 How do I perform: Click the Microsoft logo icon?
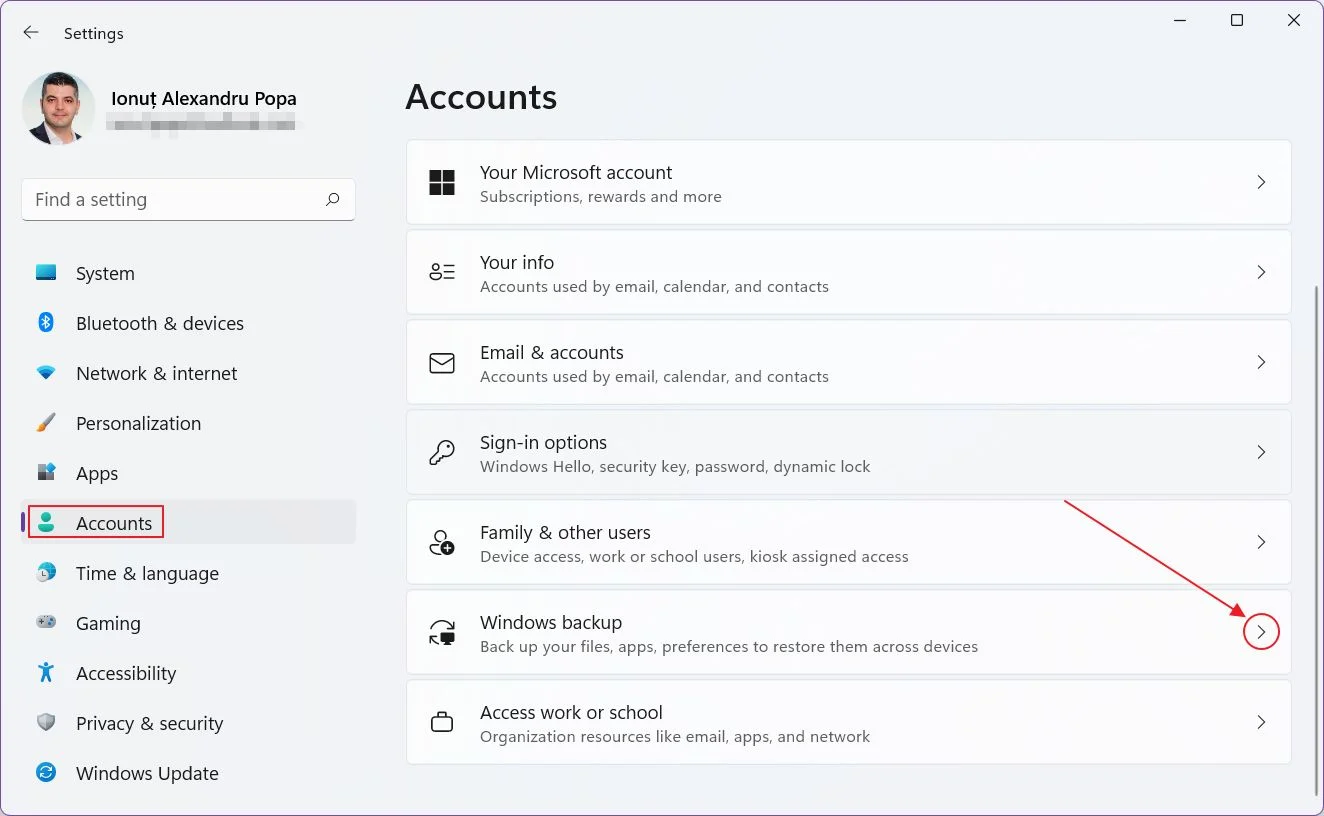(x=442, y=182)
